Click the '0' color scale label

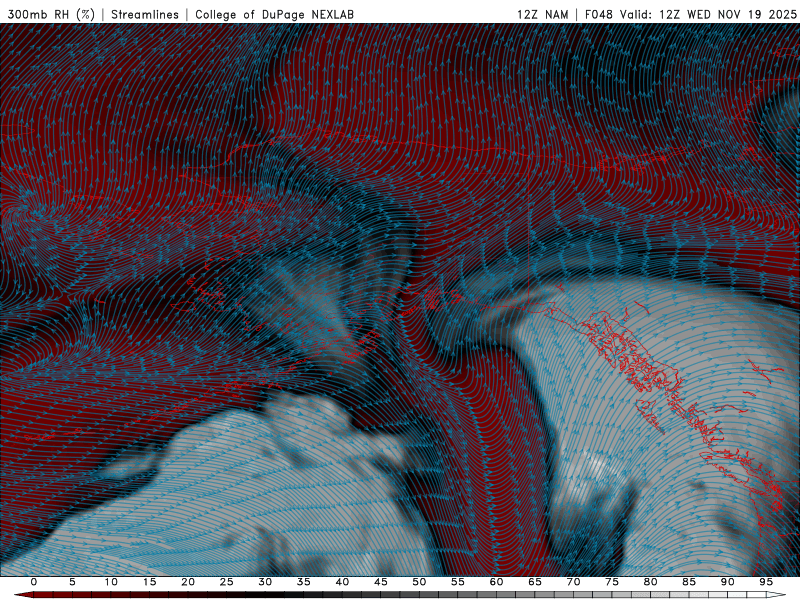tap(34, 582)
